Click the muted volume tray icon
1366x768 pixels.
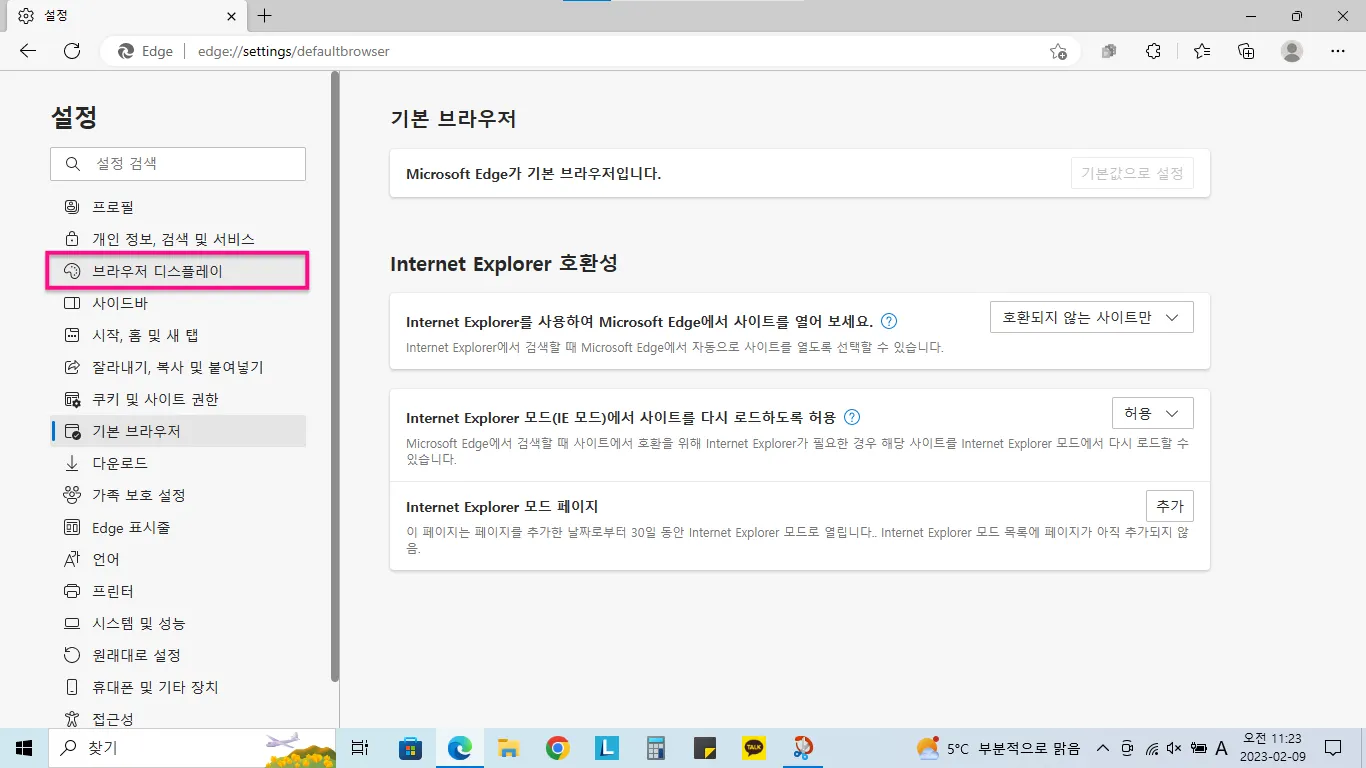point(1174,748)
